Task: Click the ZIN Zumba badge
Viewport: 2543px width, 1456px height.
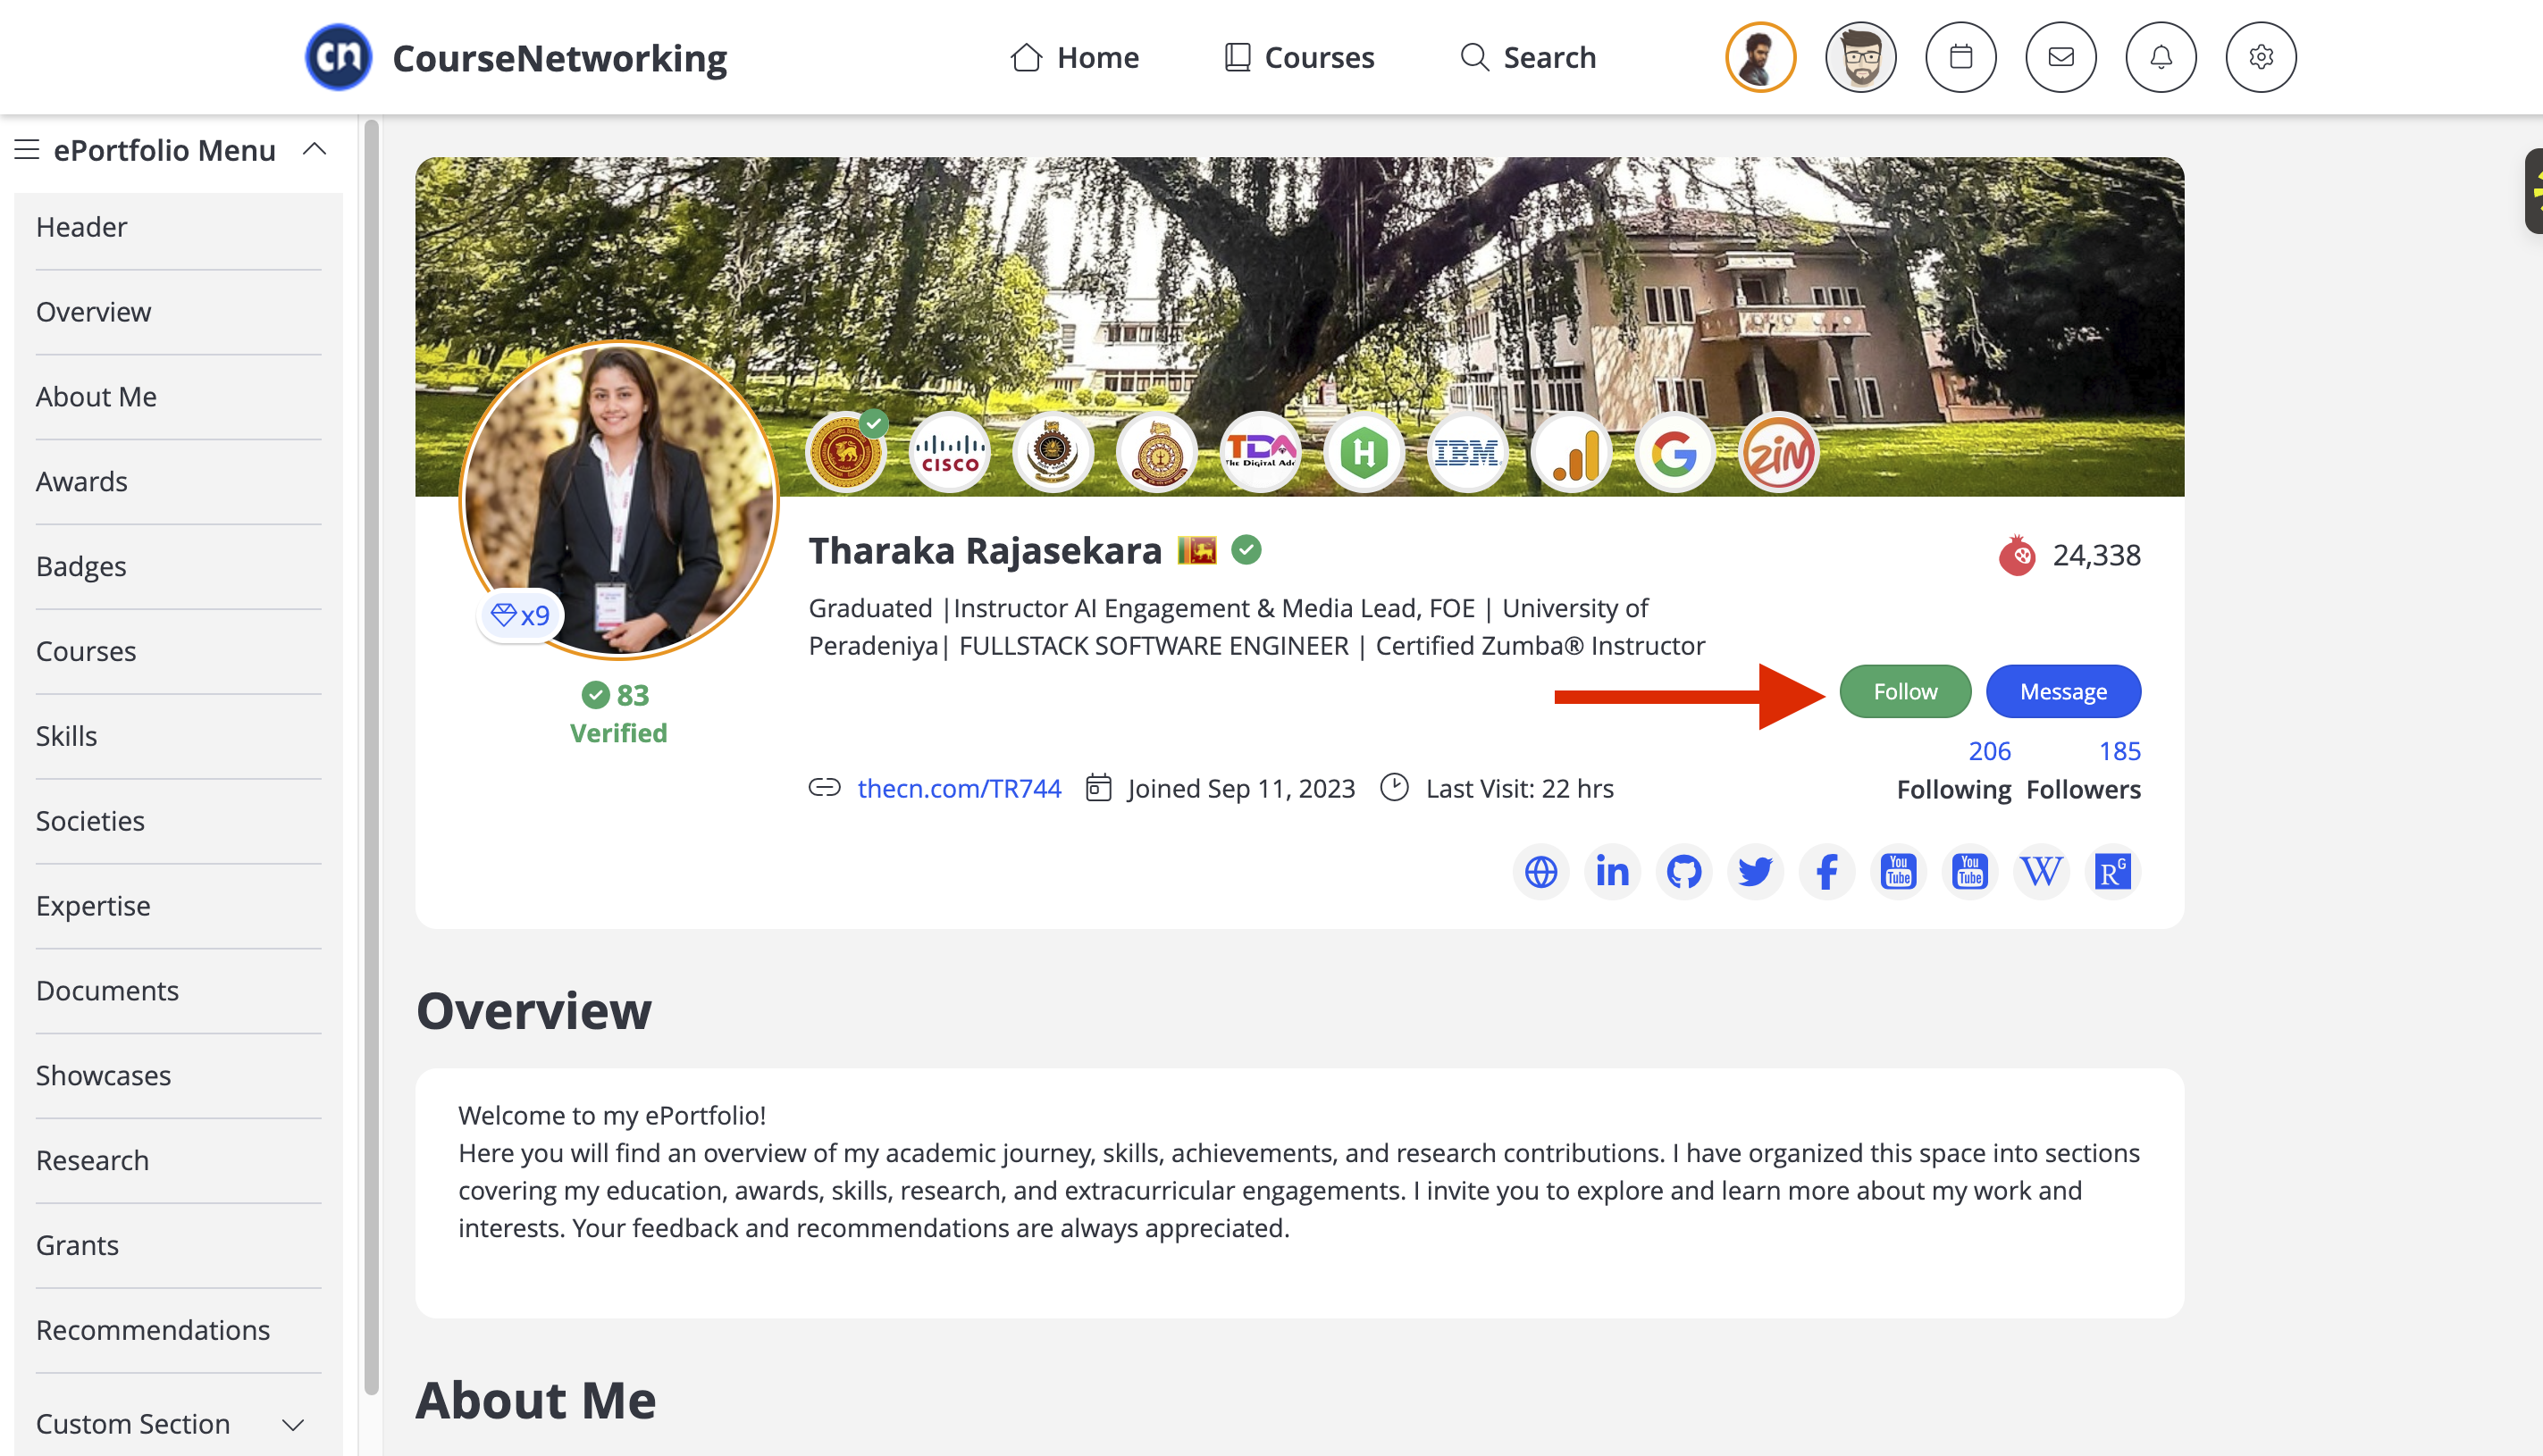Action: 1779,453
